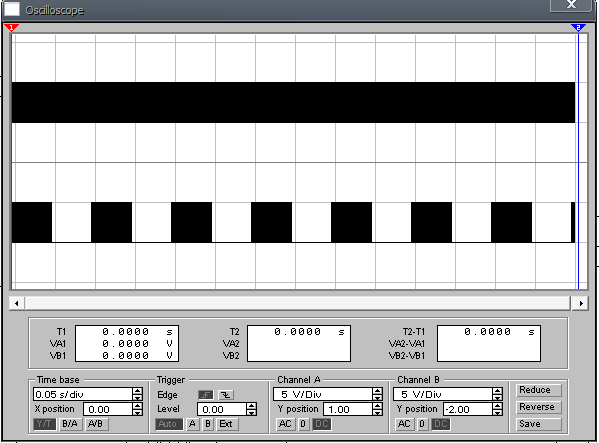This screenshot has height=443, width=599.
Task: Increase Channel A Y position
Action: point(377,406)
